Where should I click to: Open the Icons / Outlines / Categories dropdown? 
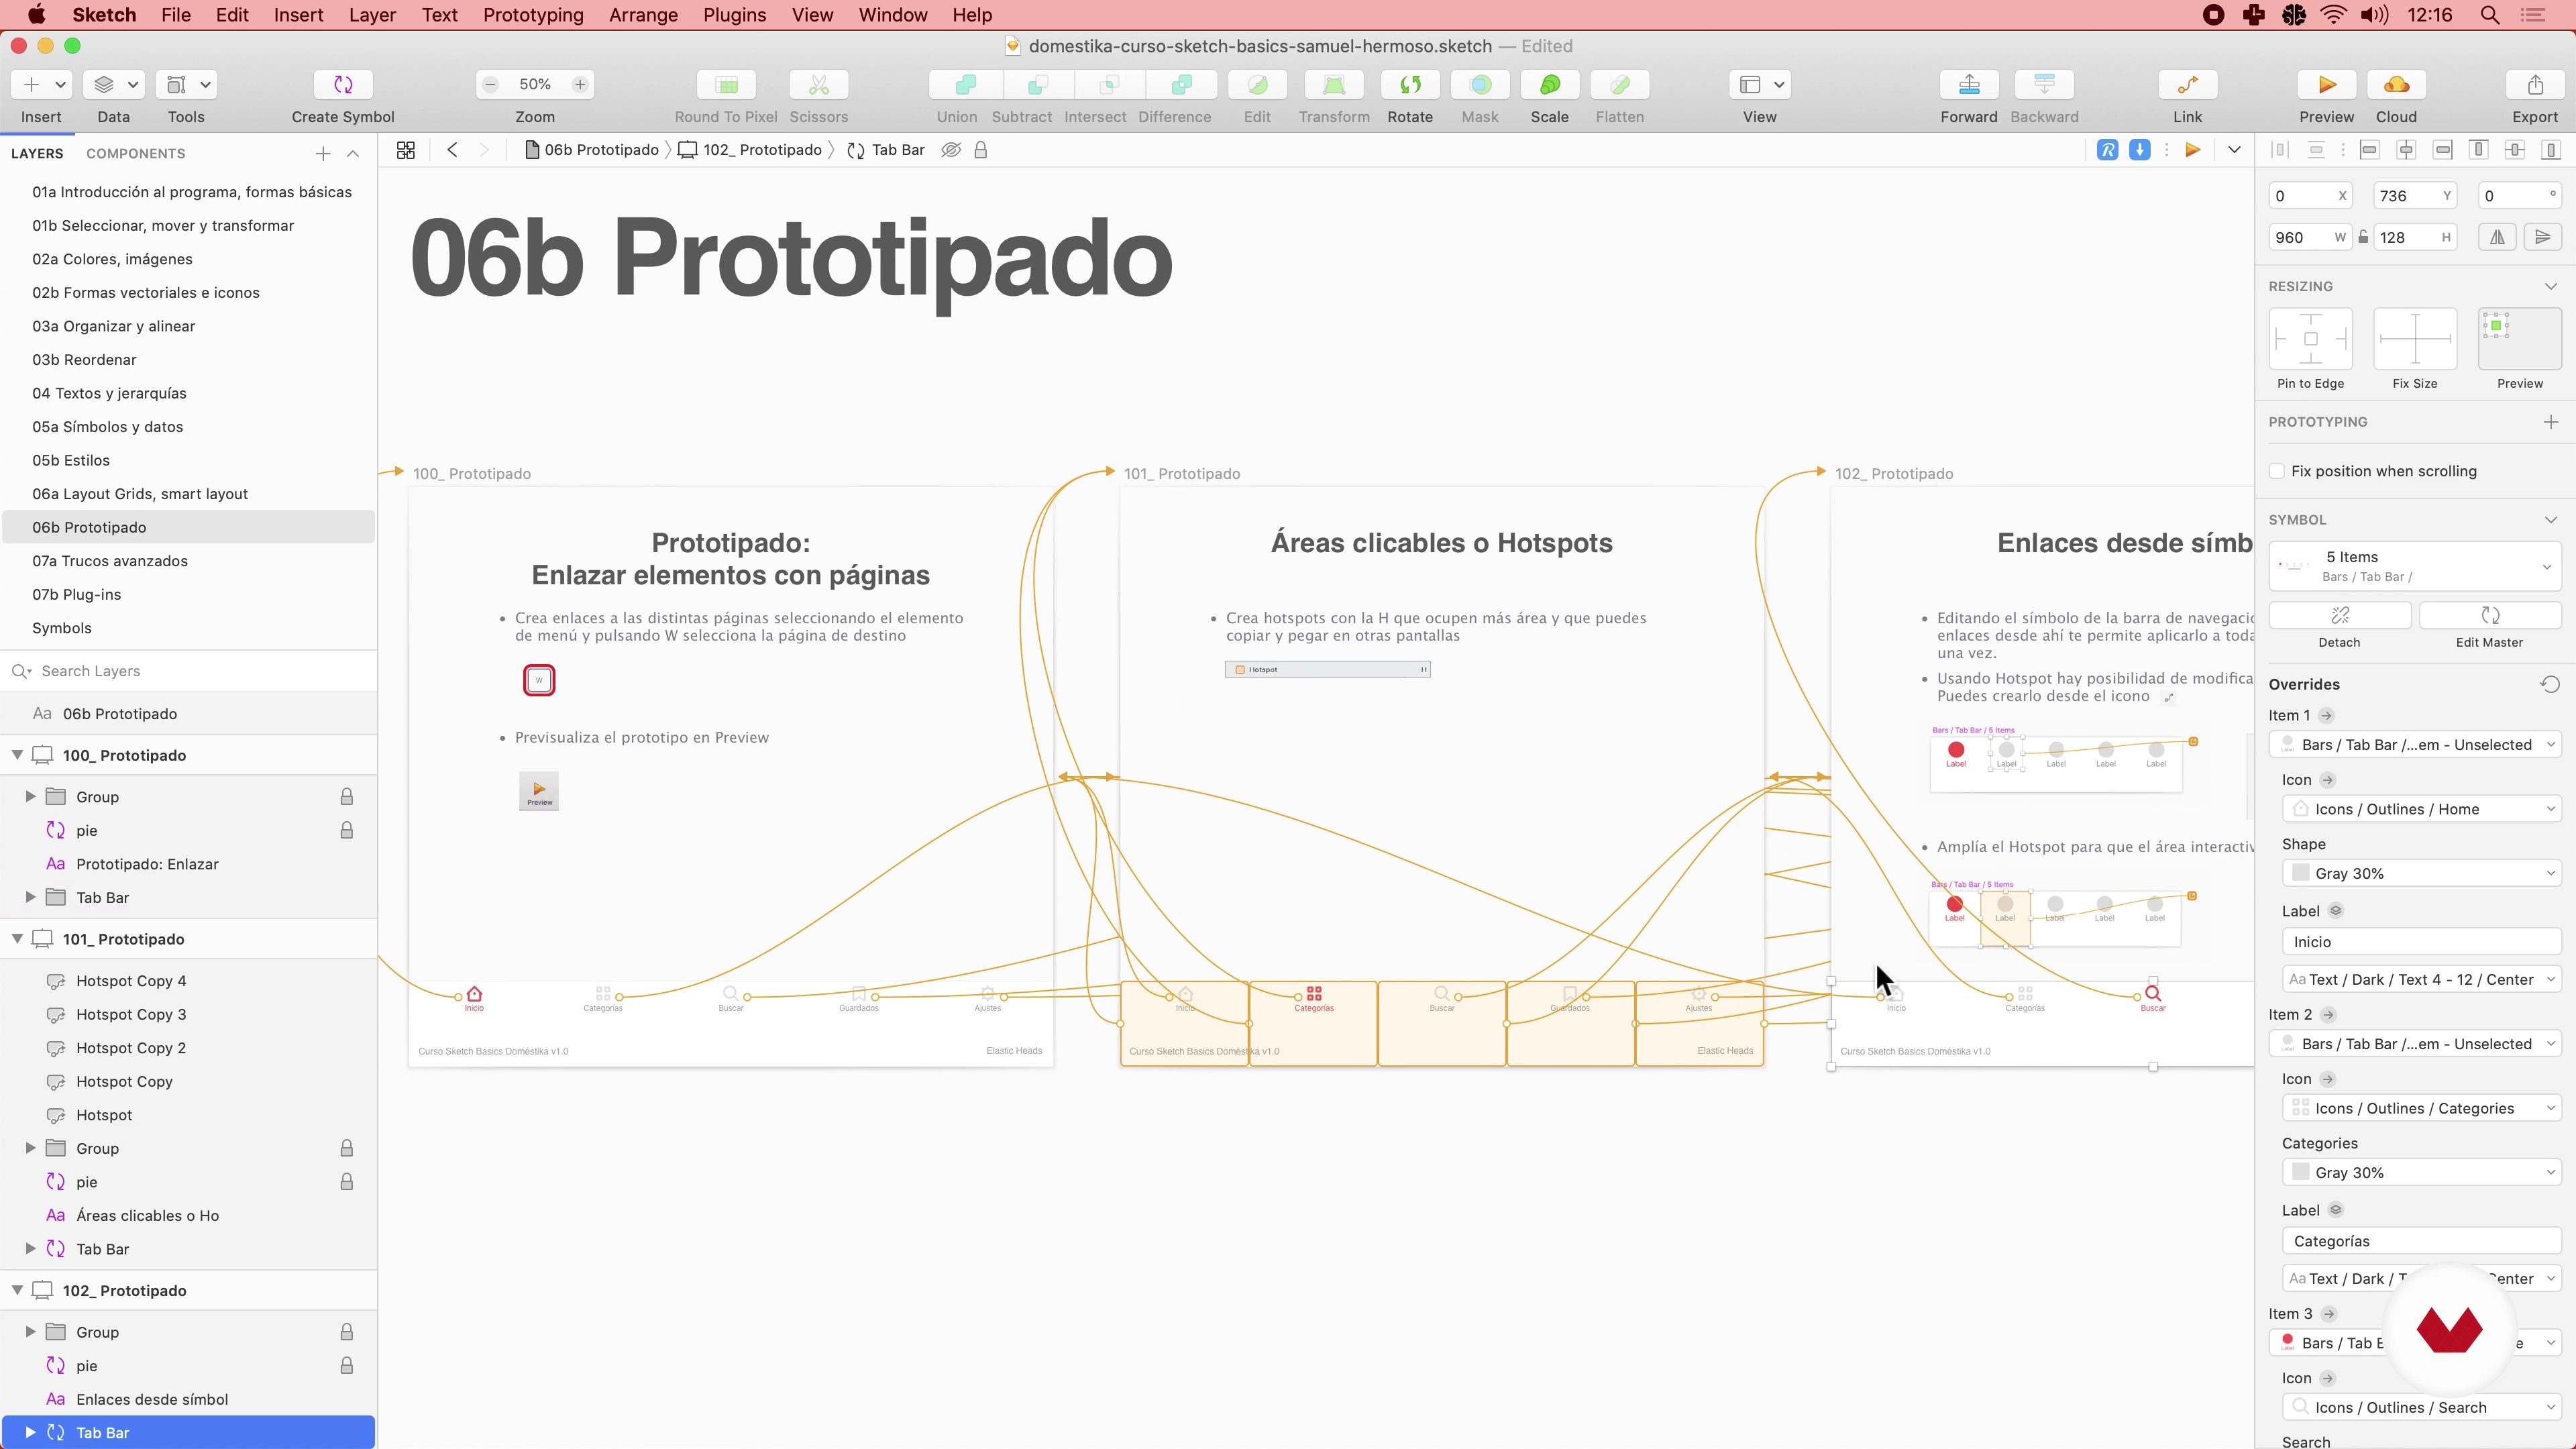pos(2421,1108)
